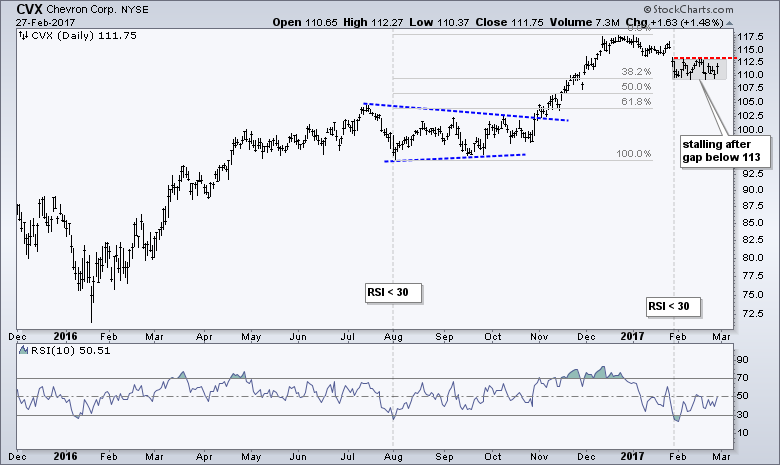780x465 pixels.
Task: Click the small up-arrow beside Chg value
Action: tap(729, 23)
